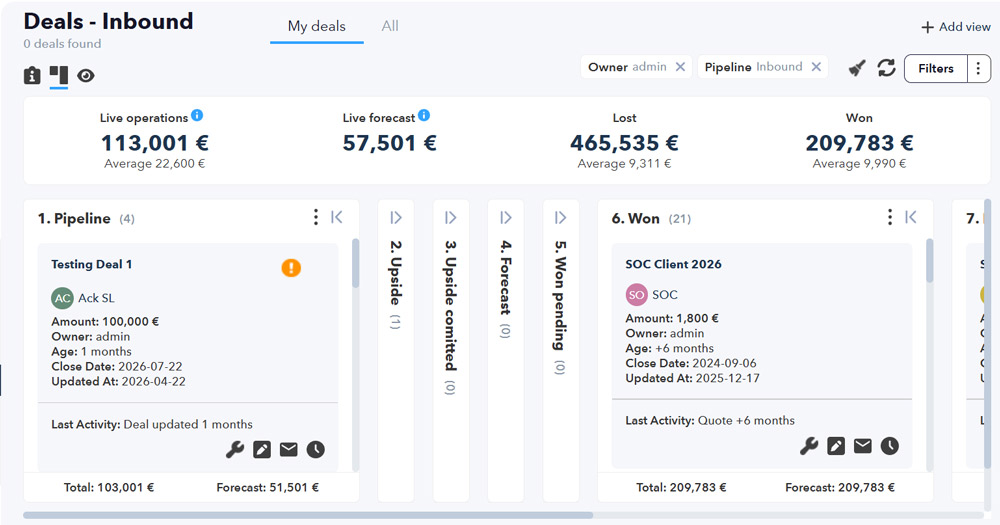Viewport: 1000px width, 525px height.
Task: Click the edit pencil icon on SOC Client 2026
Action: click(835, 446)
